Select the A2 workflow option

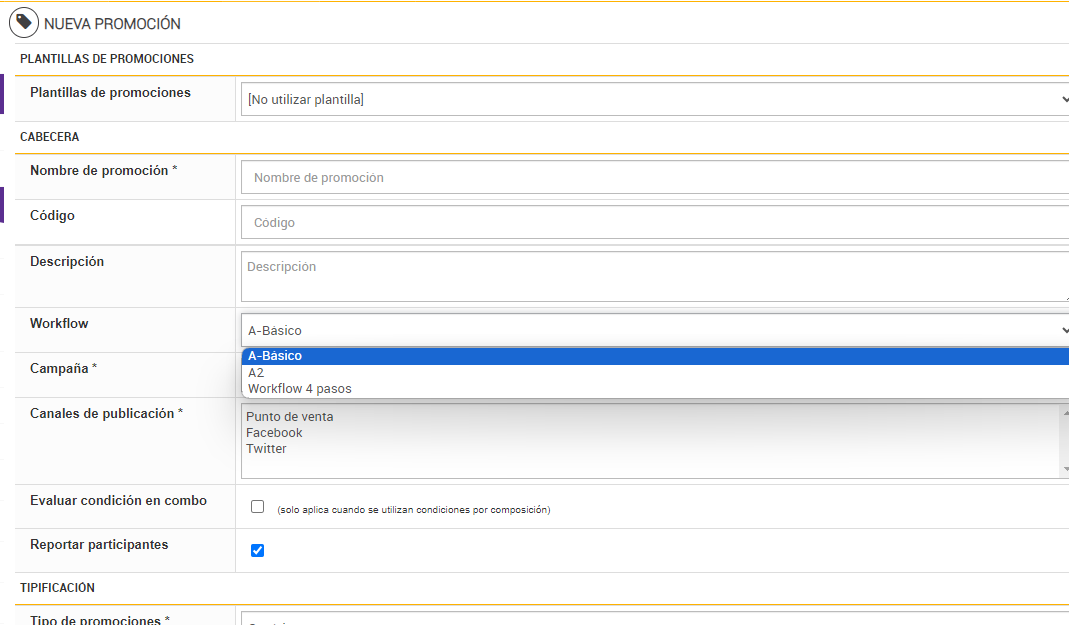[257, 372]
